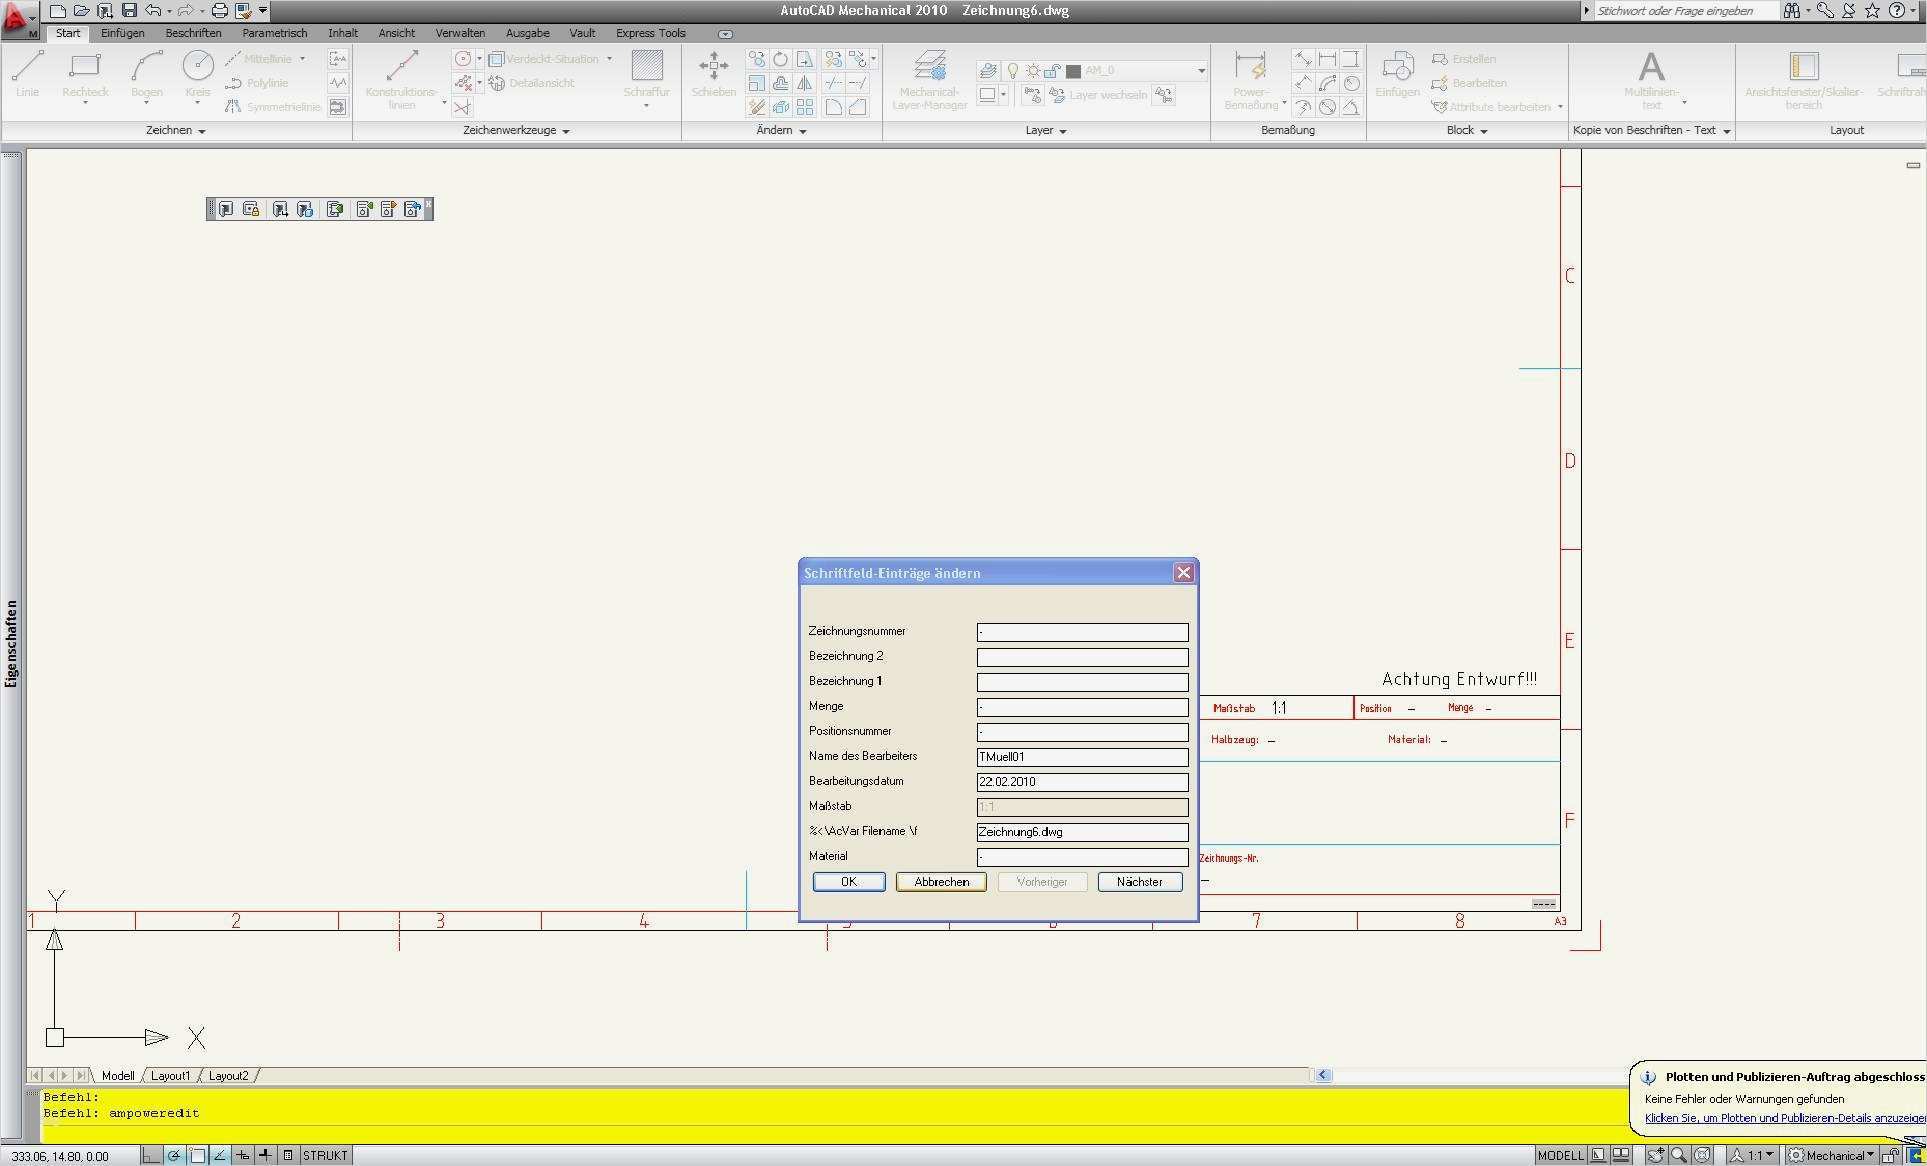Switch to the Einfügen ribbon tab
Image resolution: width=1927 pixels, height=1166 pixels.
tap(122, 33)
